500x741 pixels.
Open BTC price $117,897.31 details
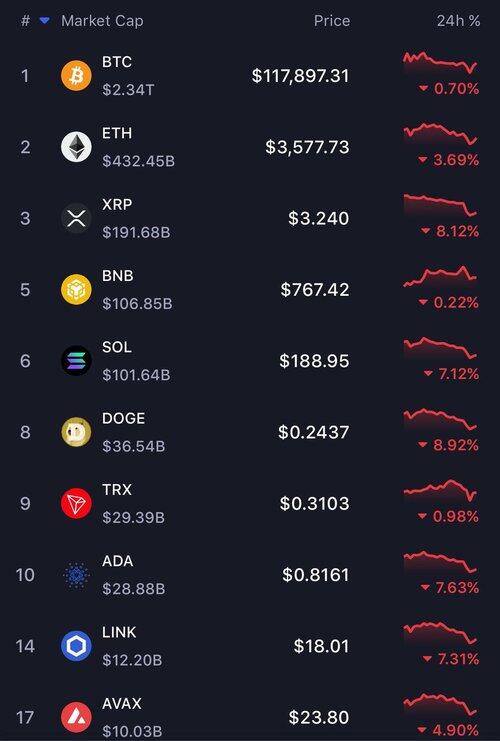coord(300,76)
